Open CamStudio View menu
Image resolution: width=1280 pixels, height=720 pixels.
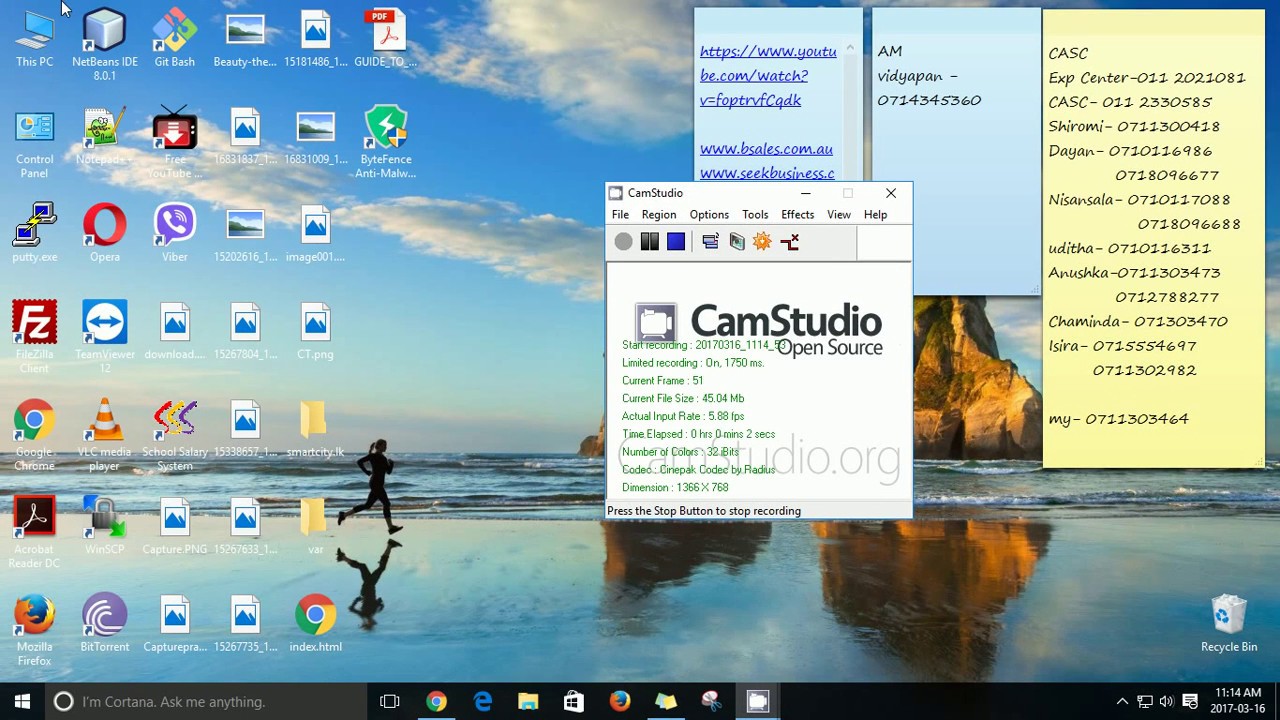pyautogui.click(x=839, y=215)
